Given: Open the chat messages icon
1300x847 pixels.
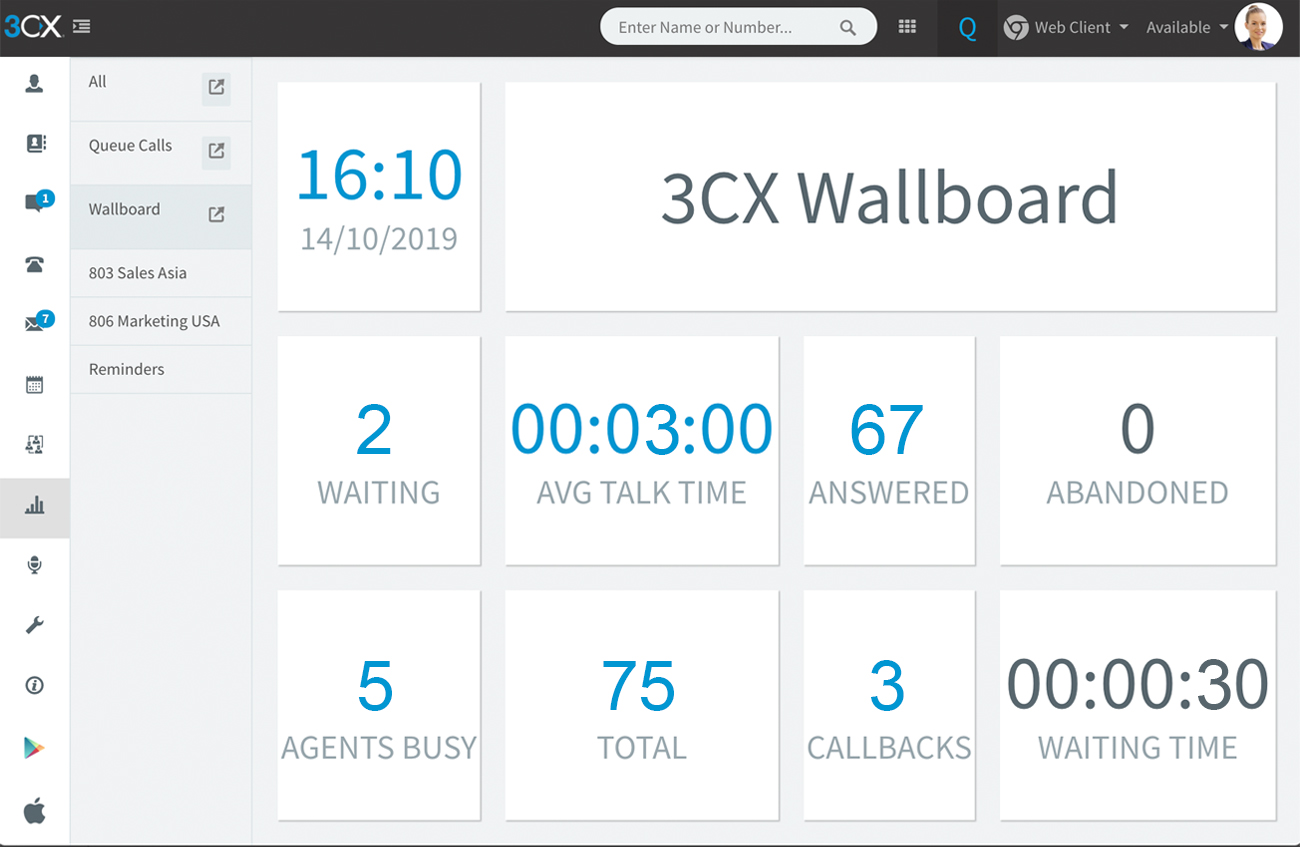Looking at the screenshot, I should point(35,204).
